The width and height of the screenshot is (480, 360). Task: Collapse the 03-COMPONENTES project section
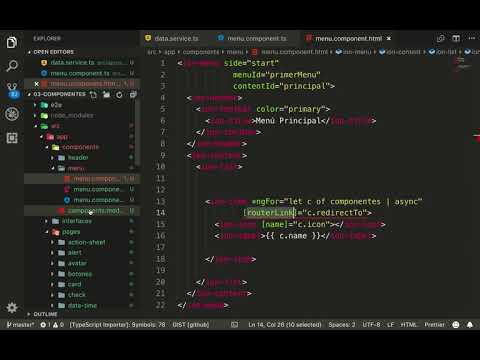(59, 94)
